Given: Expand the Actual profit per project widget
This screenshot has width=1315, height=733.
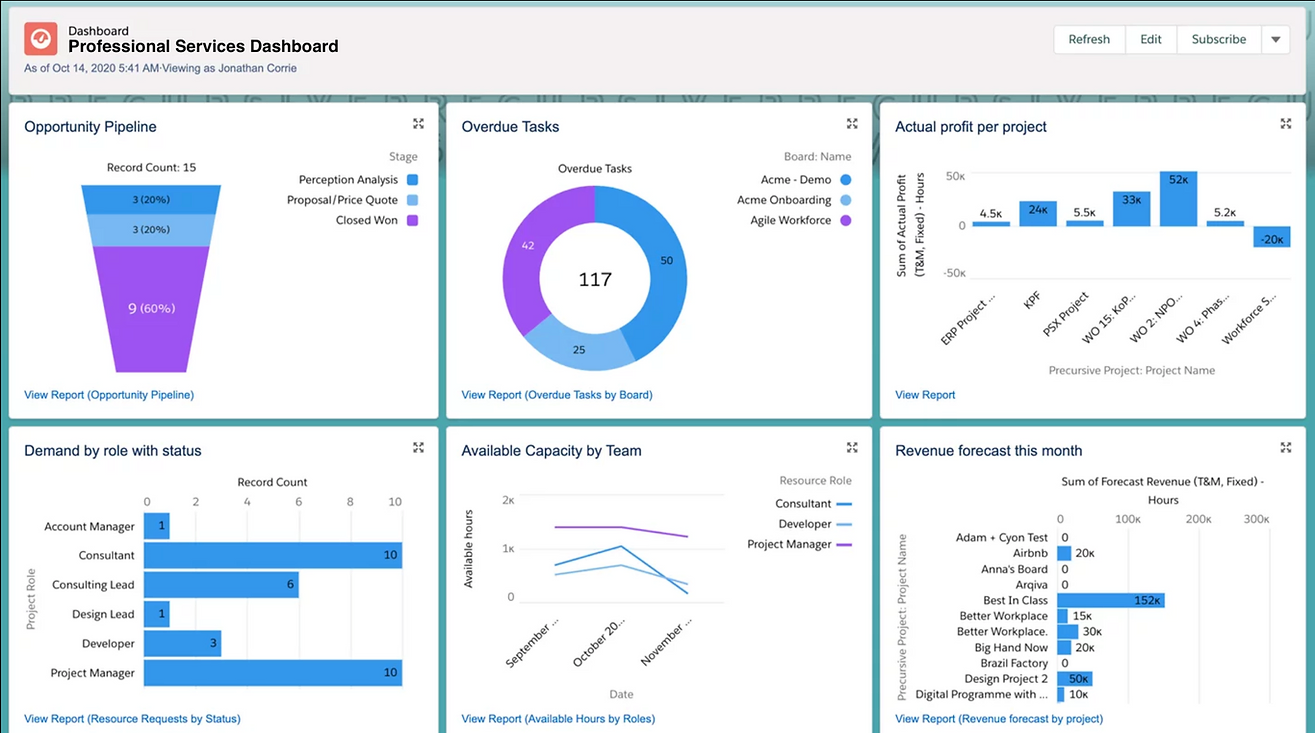Looking at the screenshot, I should point(1286,123).
